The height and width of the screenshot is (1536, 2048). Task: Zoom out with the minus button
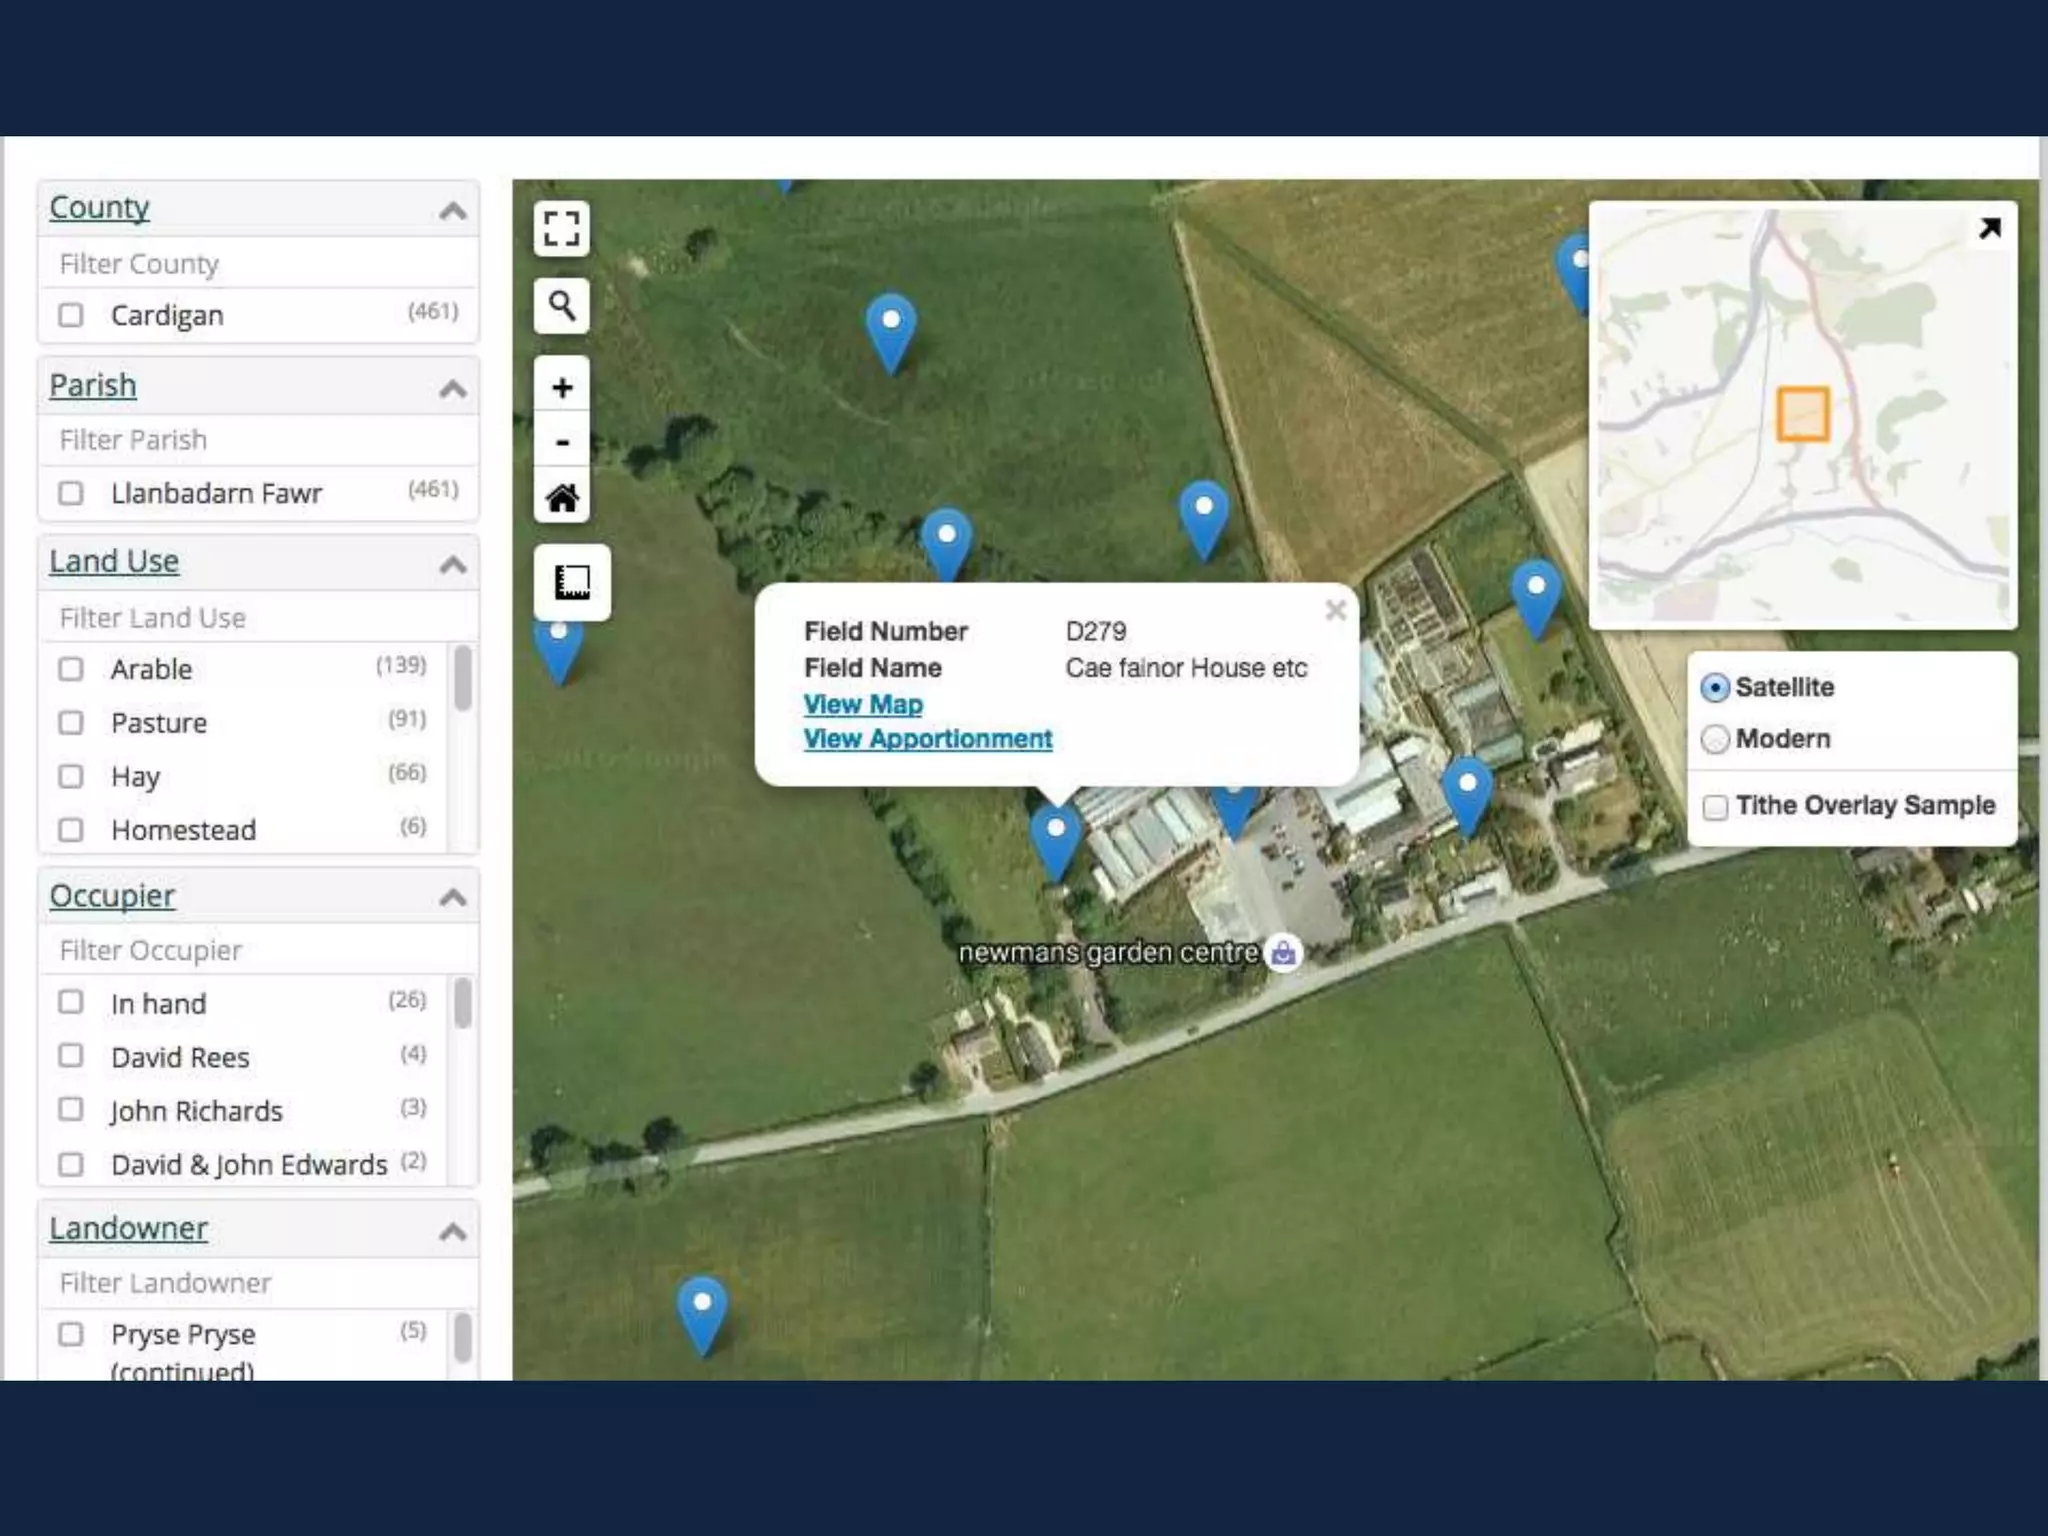point(562,442)
